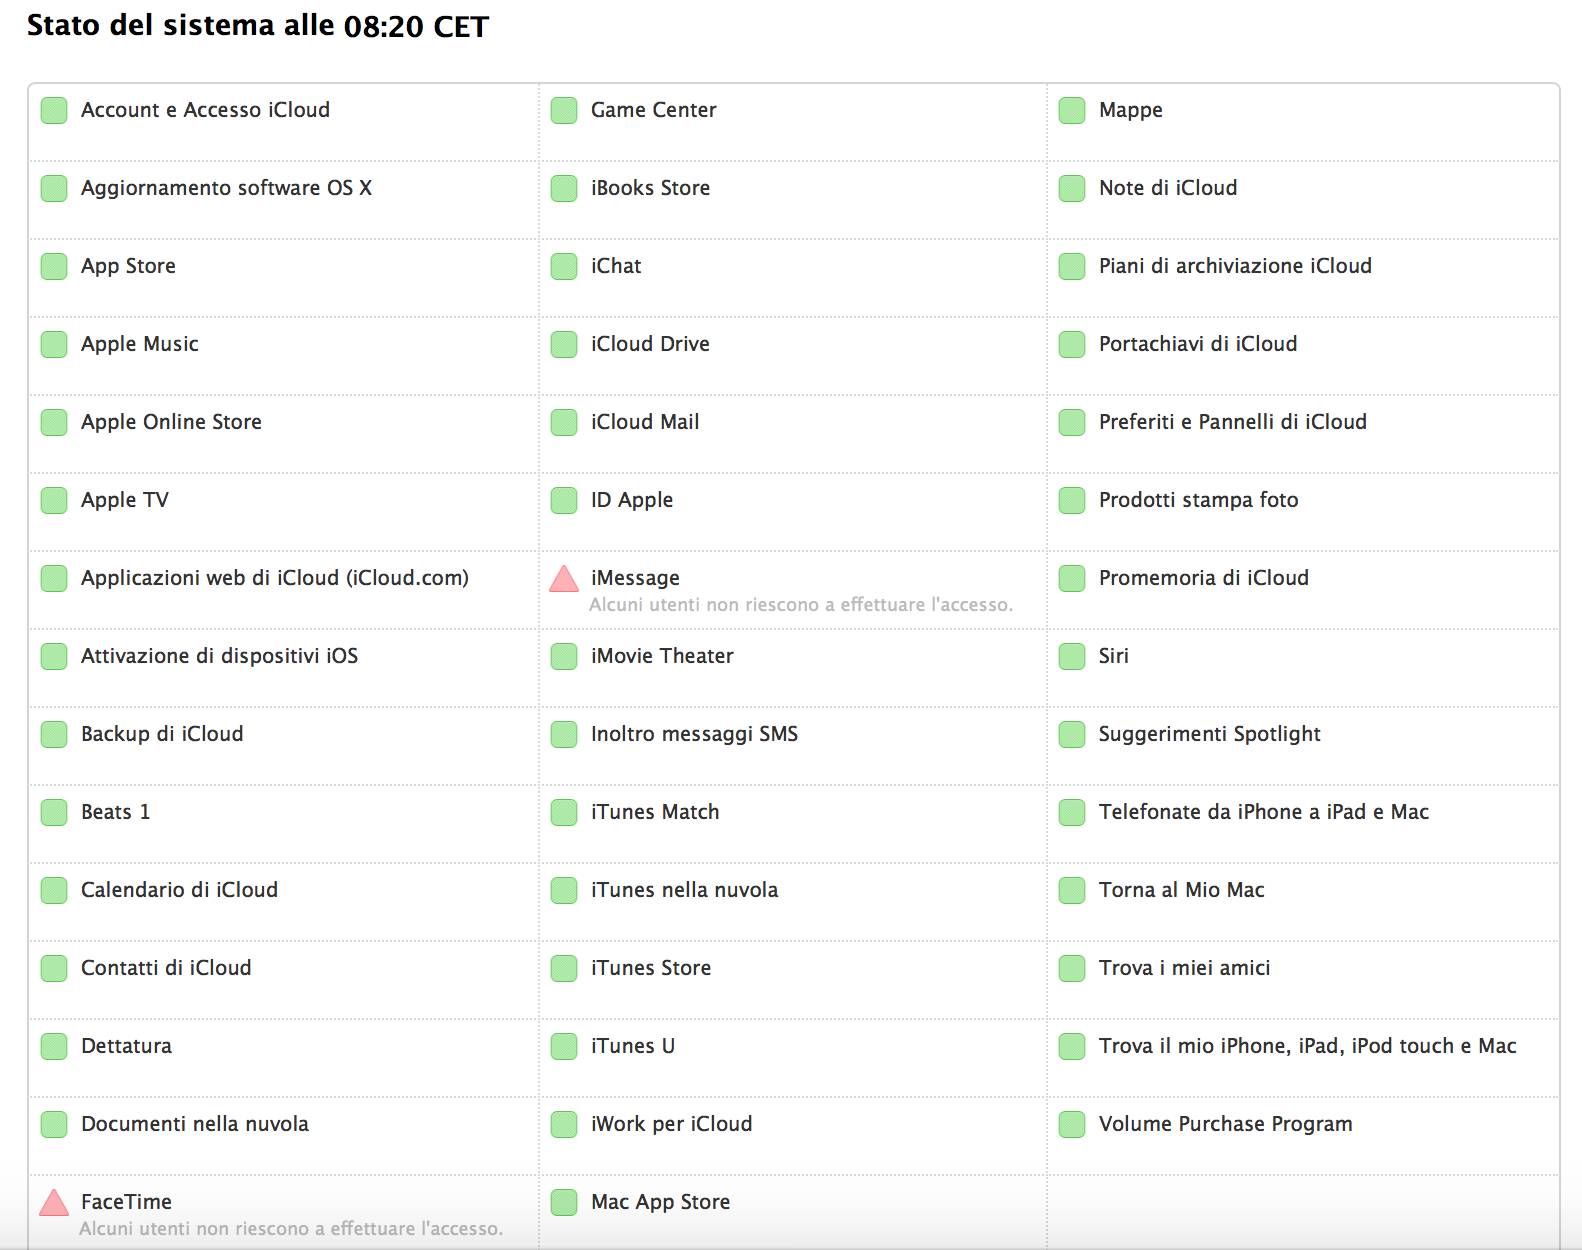The image size is (1582, 1250).
Task: Click the green status square next to Dettatura
Action: pos(54,1046)
